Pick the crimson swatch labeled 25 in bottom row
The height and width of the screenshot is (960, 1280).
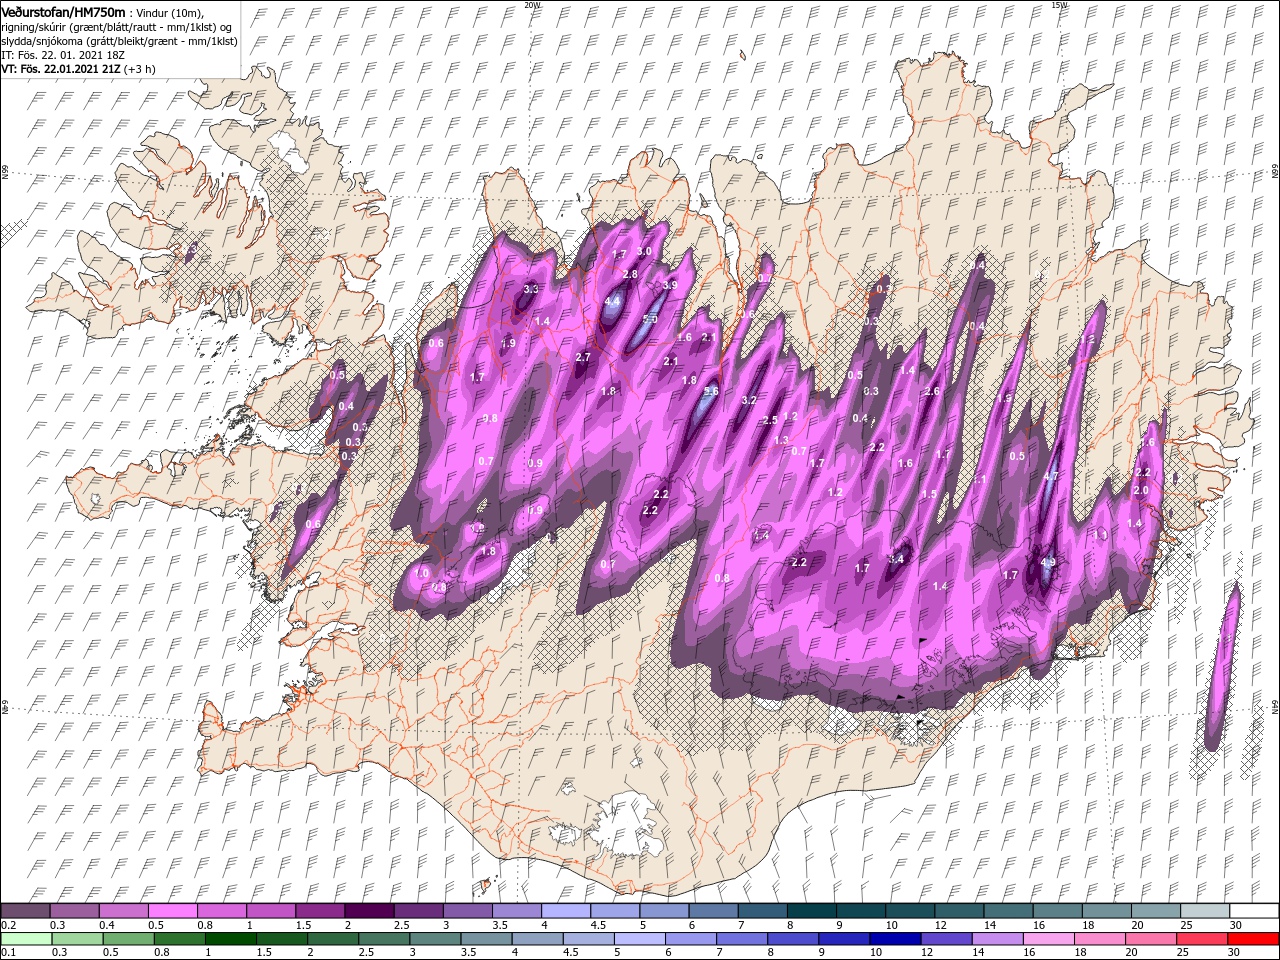tap(1203, 939)
